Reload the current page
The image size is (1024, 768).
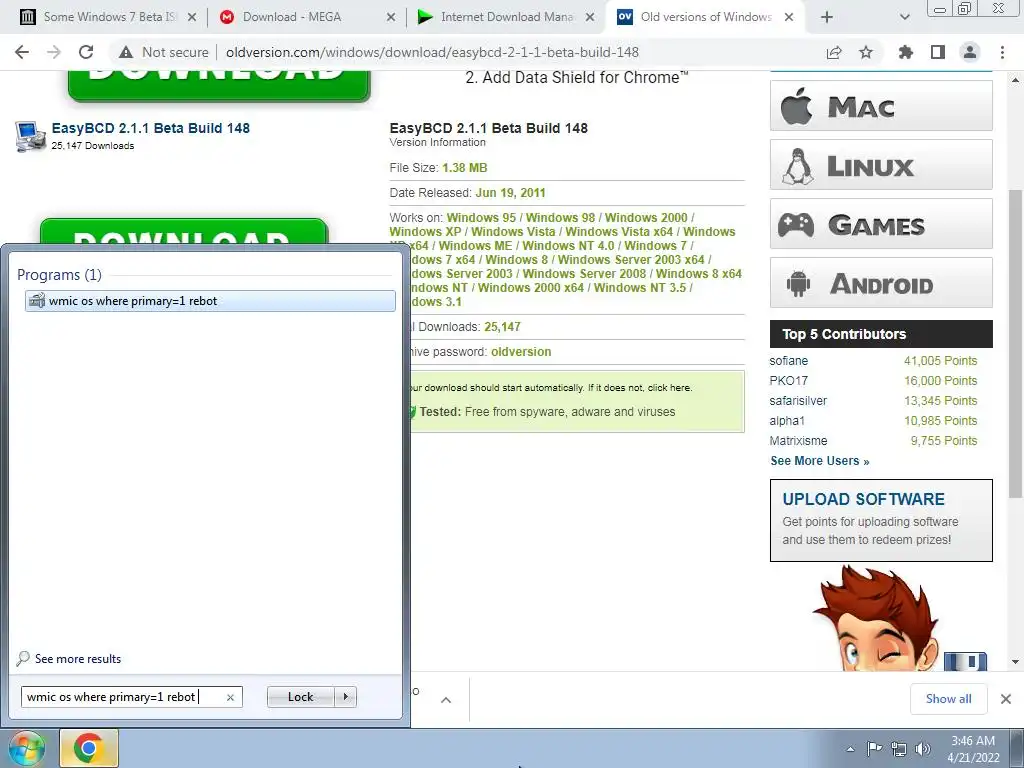pos(86,52)
